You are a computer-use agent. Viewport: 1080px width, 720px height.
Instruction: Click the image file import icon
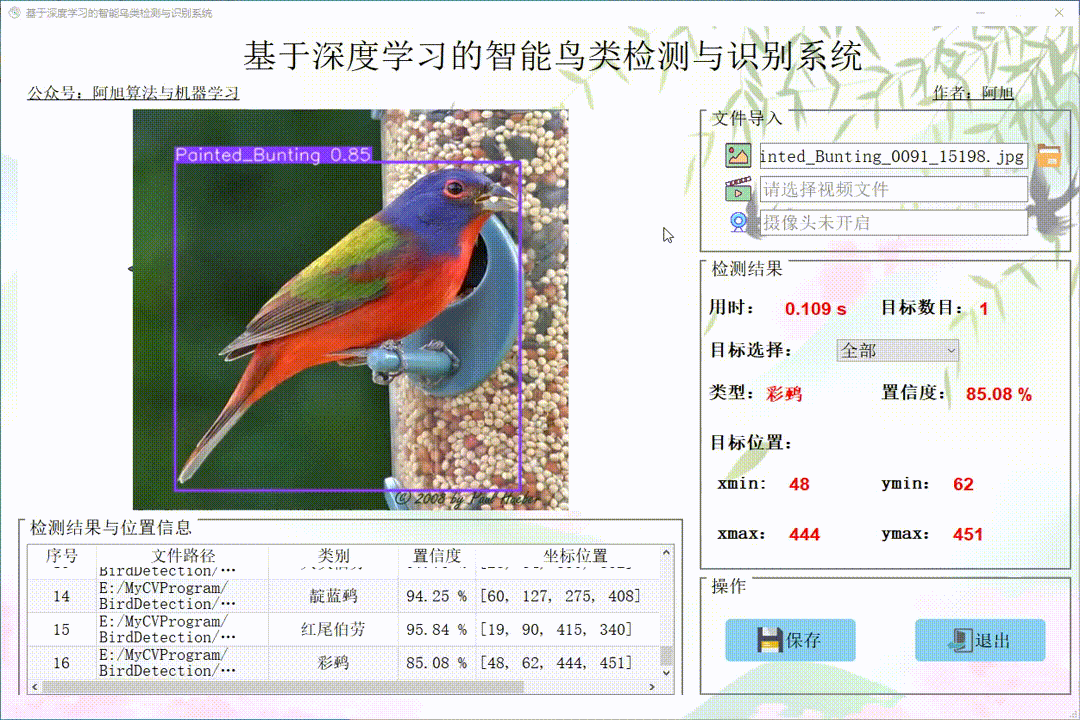click(x=738, y=156)
